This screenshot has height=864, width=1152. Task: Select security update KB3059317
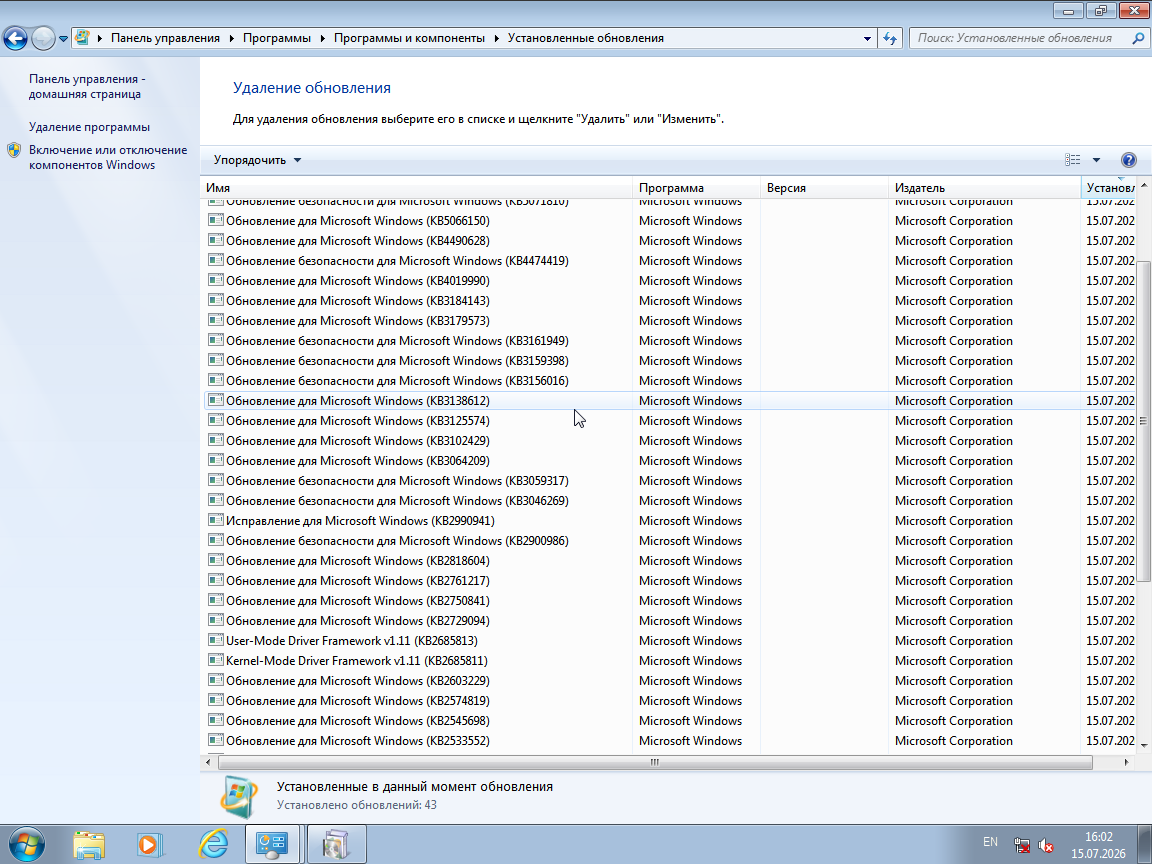click(669, 481)
